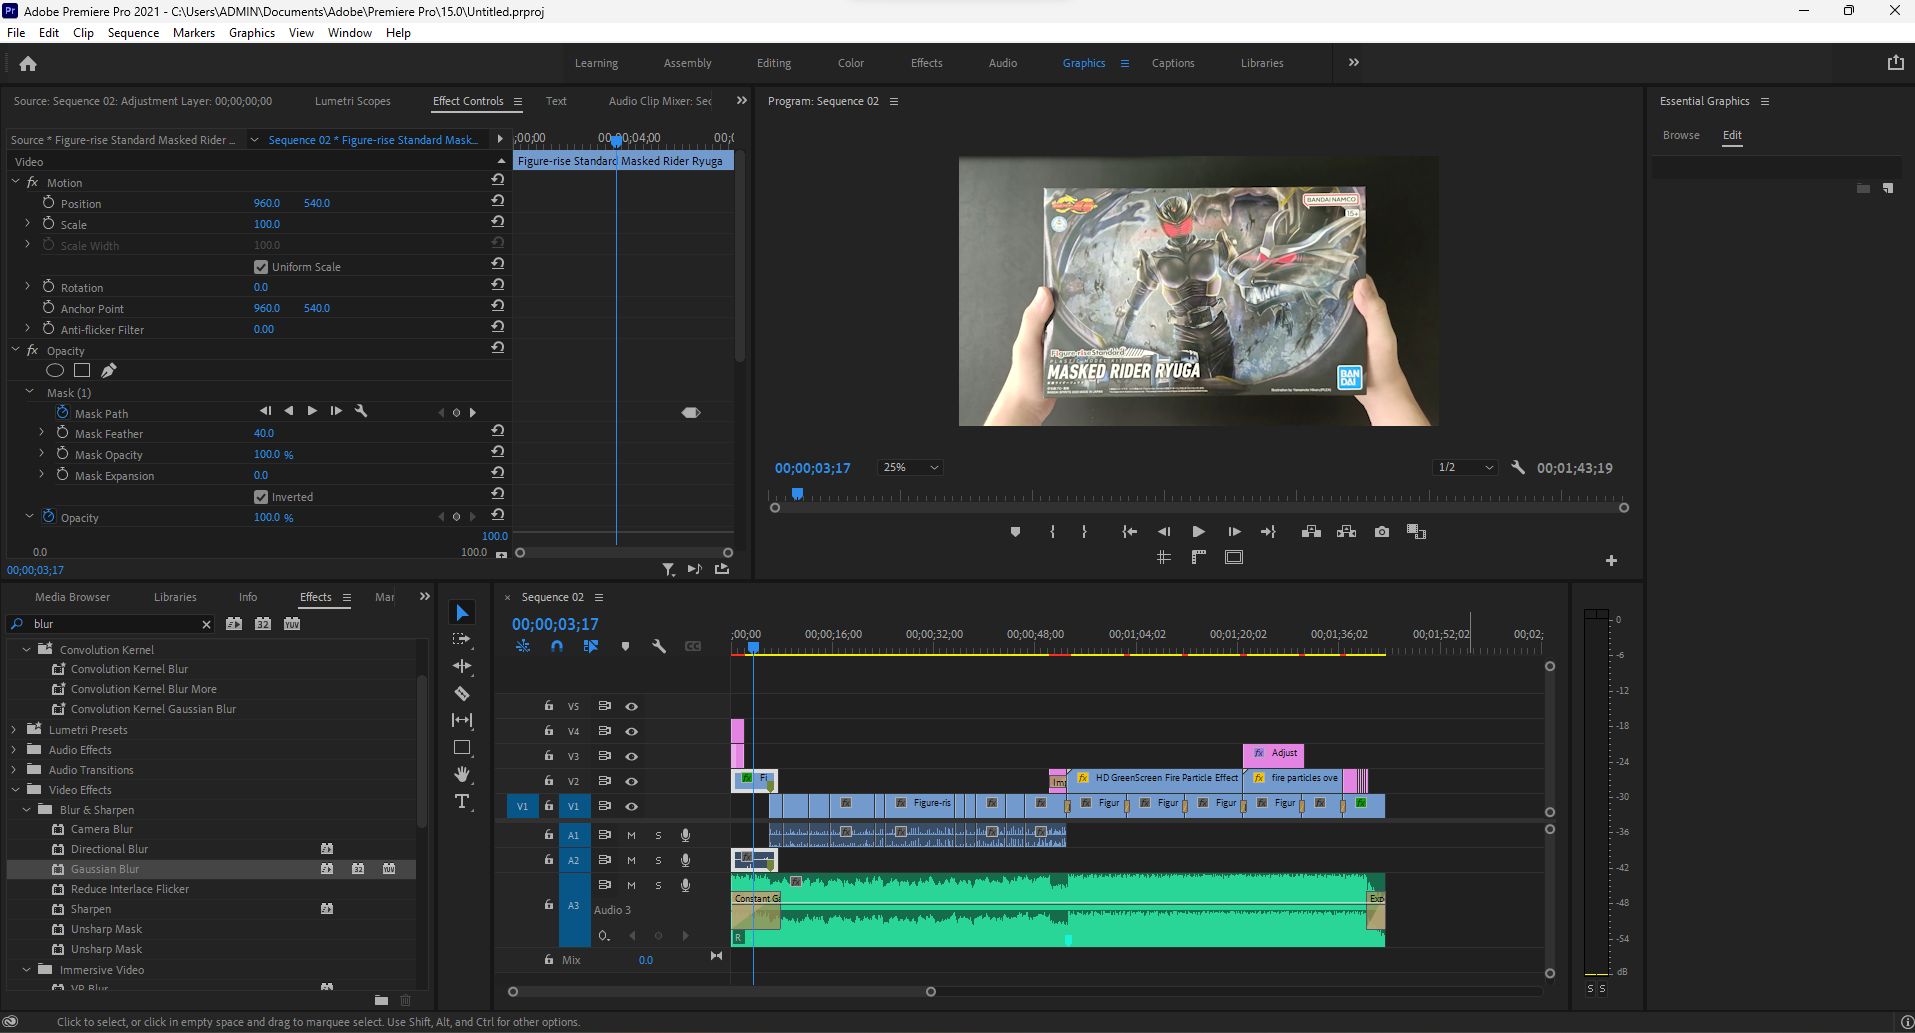
Task: Play the sequence in Program Monitor
Action: pos(1198,532)
